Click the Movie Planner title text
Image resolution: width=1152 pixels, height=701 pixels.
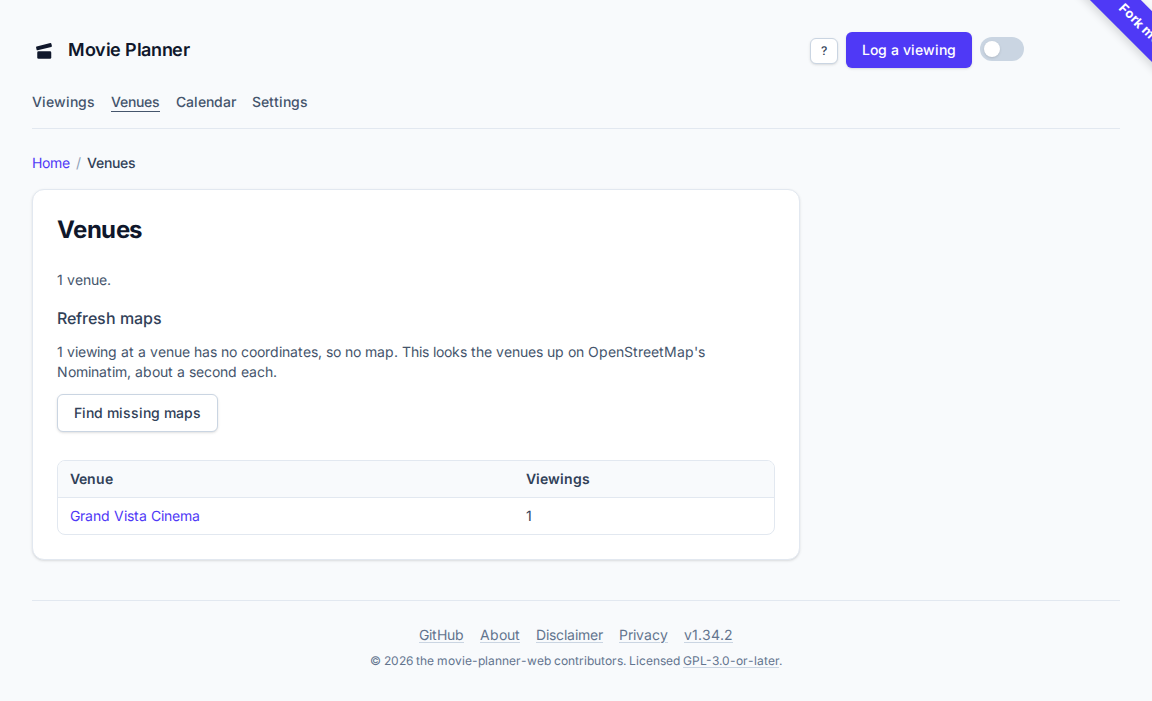tap(129, 50)
